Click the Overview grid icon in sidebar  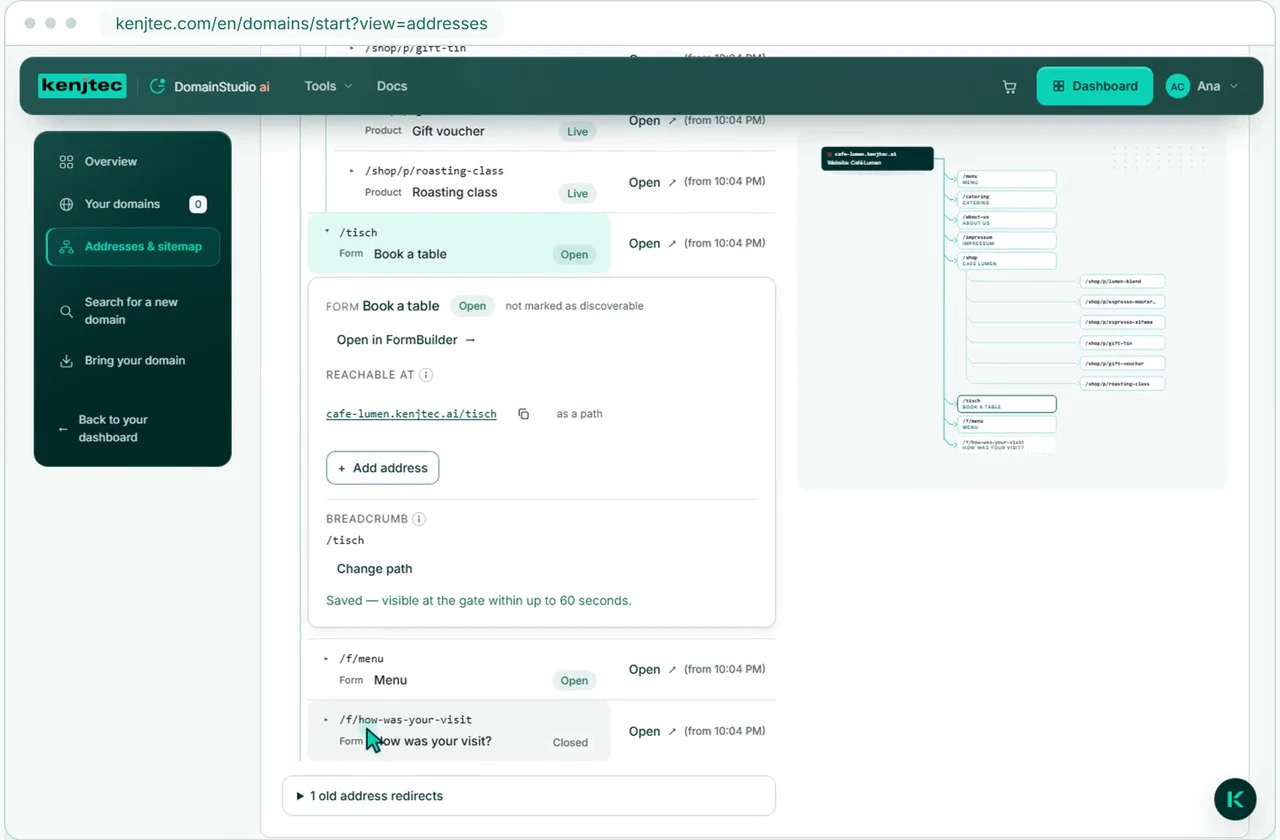coord(66,162)
